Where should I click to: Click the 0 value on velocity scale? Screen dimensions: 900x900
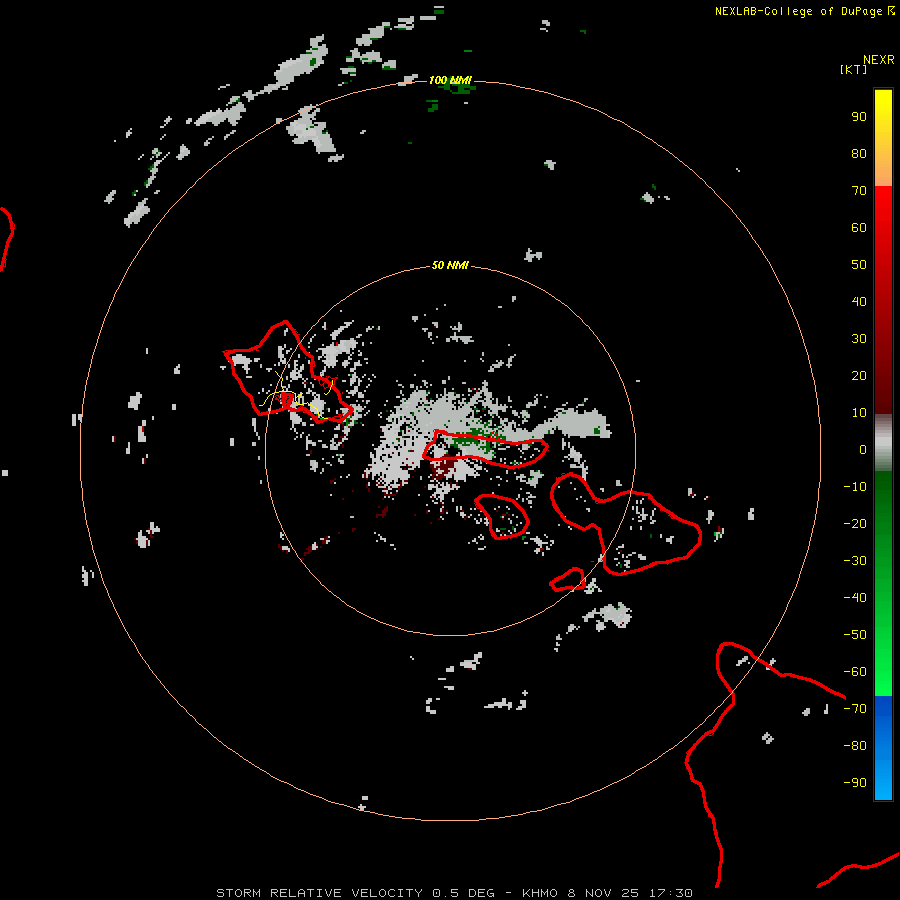863,449
